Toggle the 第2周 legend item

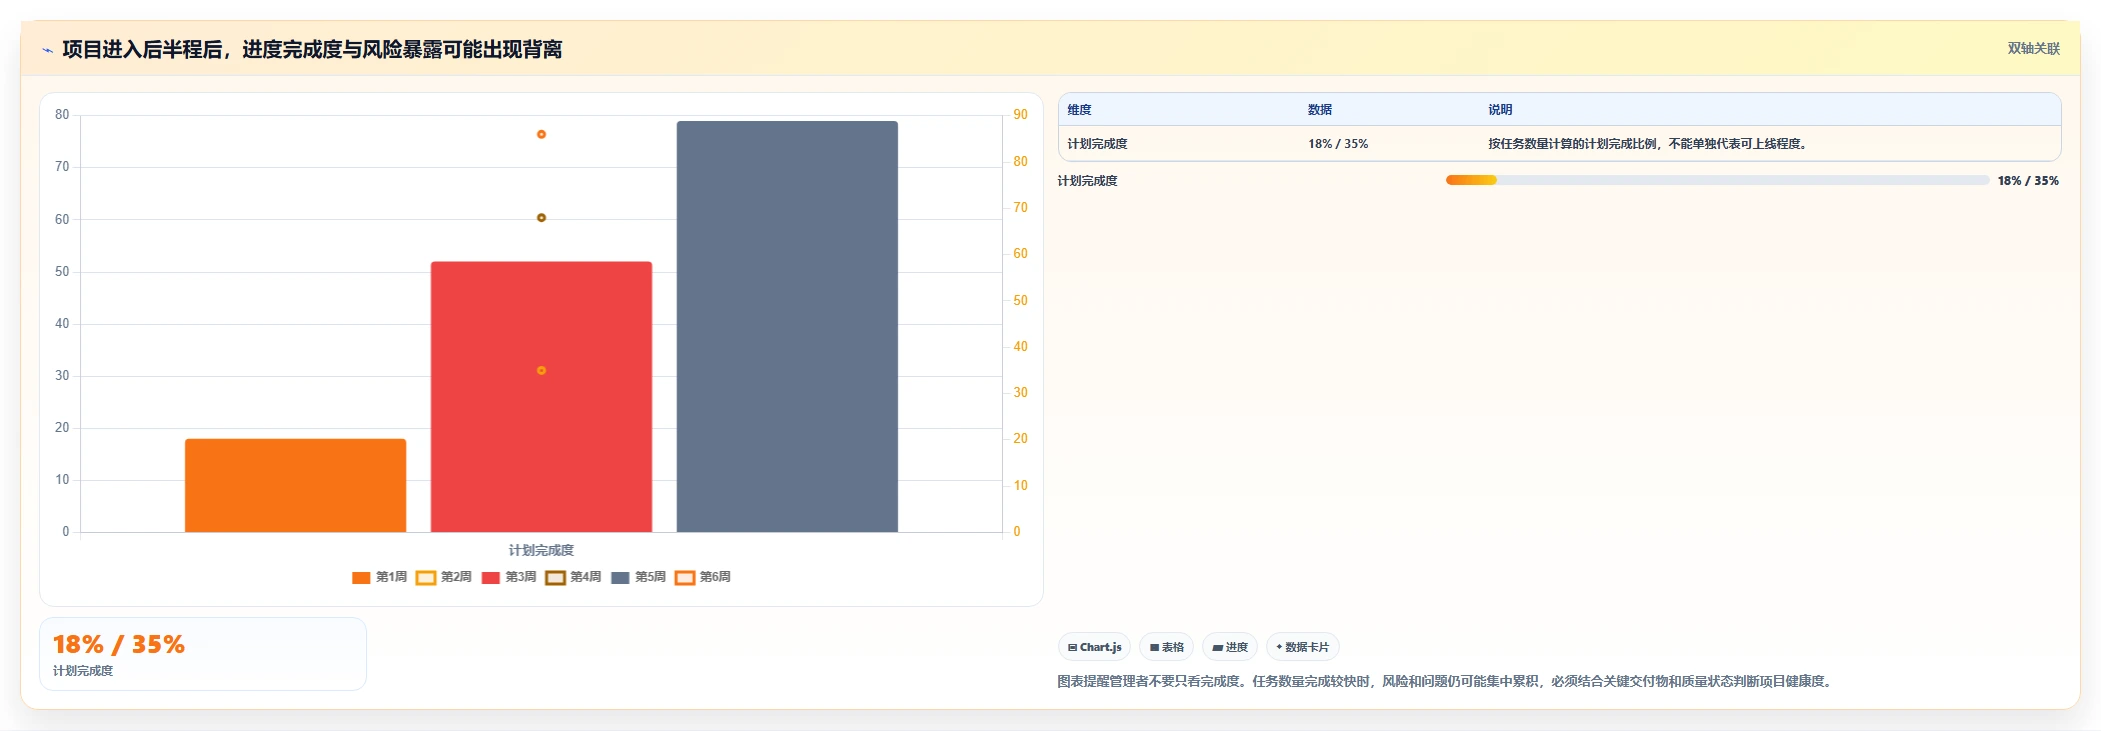(444, 577)
